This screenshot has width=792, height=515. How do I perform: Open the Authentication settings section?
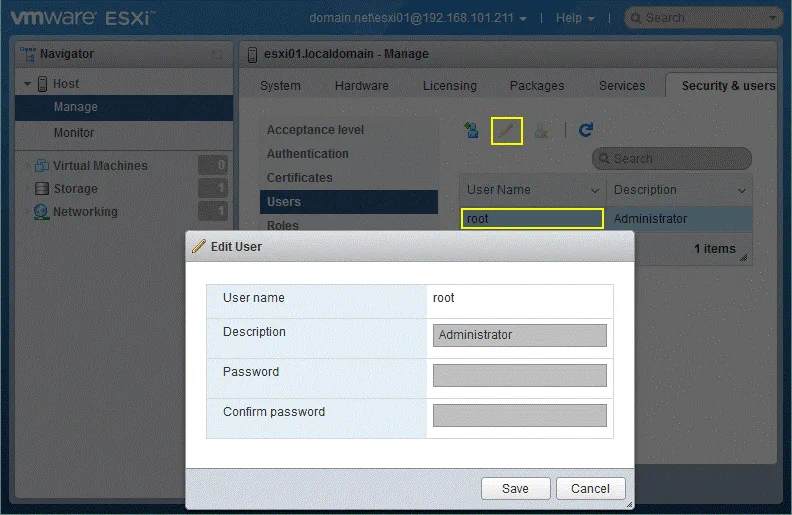[x=307, y=154]
